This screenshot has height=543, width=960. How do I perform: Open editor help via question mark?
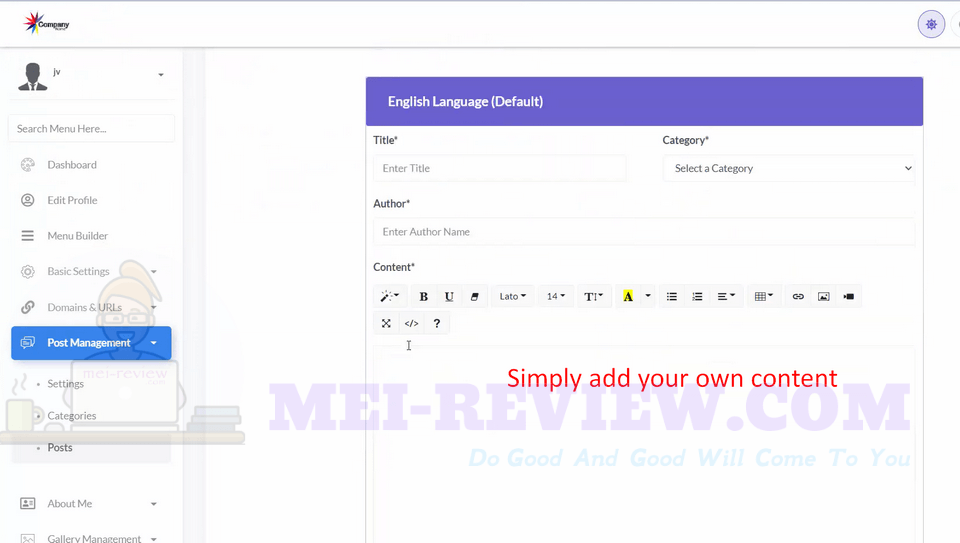pos(437,323)
